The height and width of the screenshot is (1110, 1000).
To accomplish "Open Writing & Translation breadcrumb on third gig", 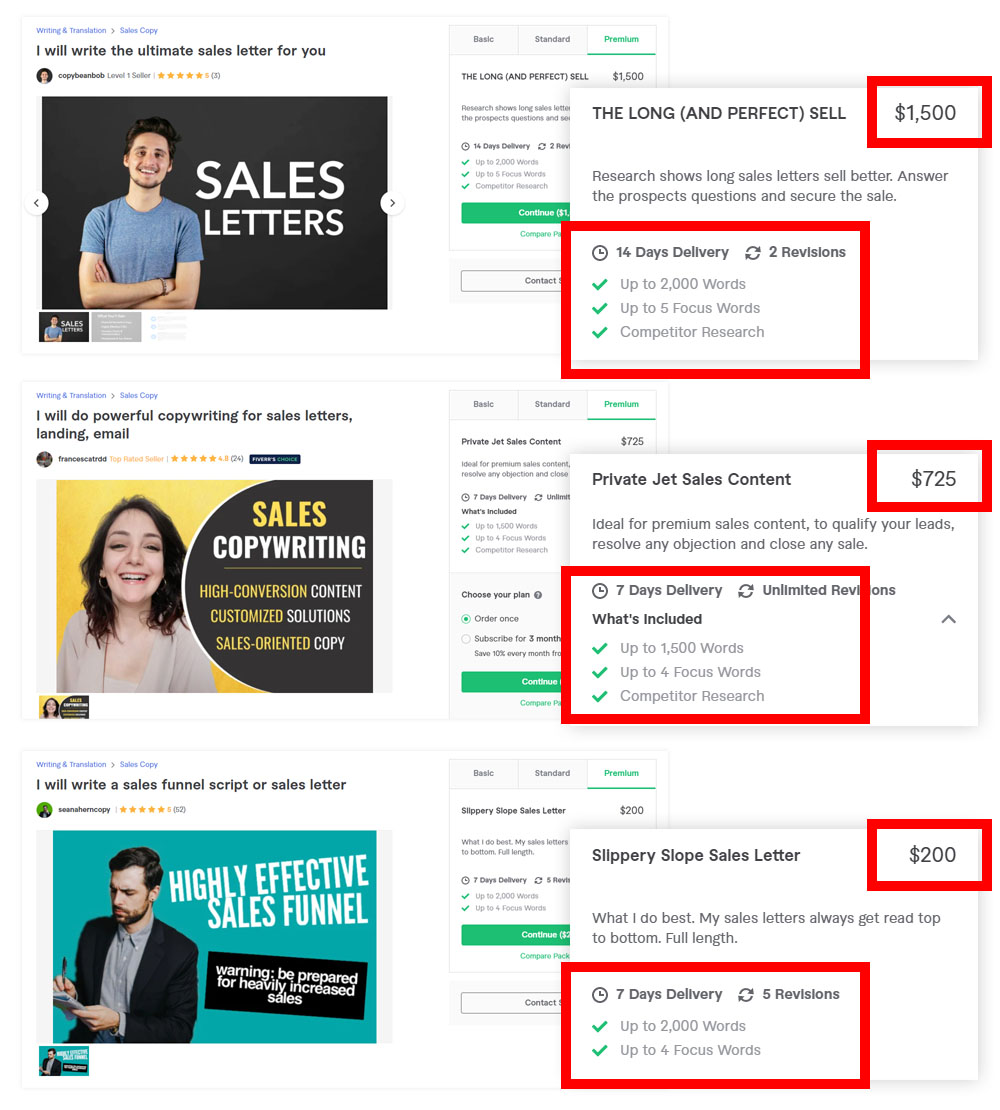I will [71, 765].
